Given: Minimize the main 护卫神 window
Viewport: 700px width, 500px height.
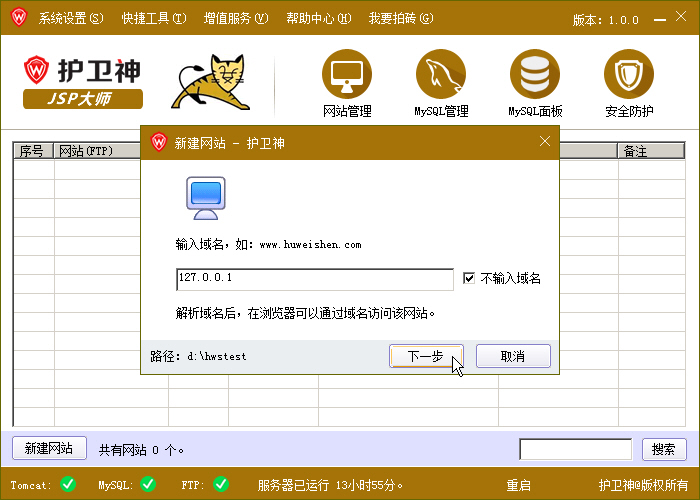Looking at the screenshot, I should (659, 20).
